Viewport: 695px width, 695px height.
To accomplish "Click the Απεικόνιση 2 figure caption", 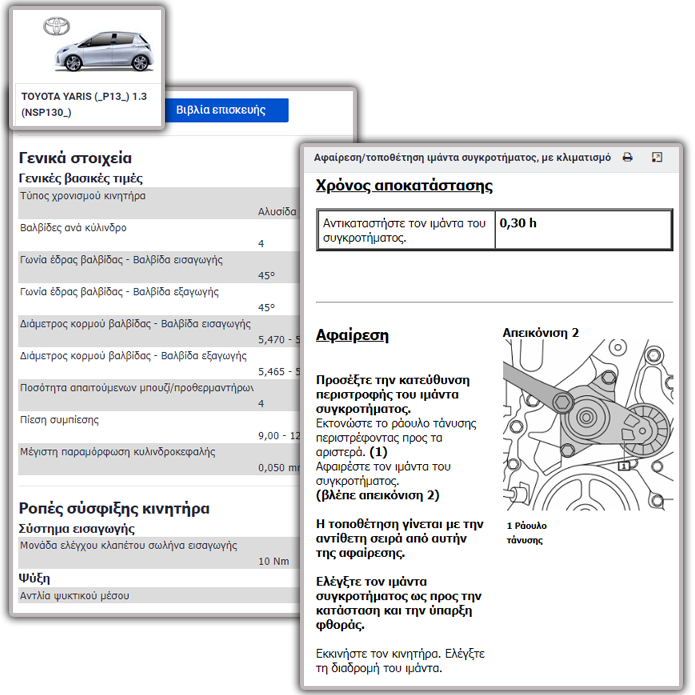I will point(540,332).
